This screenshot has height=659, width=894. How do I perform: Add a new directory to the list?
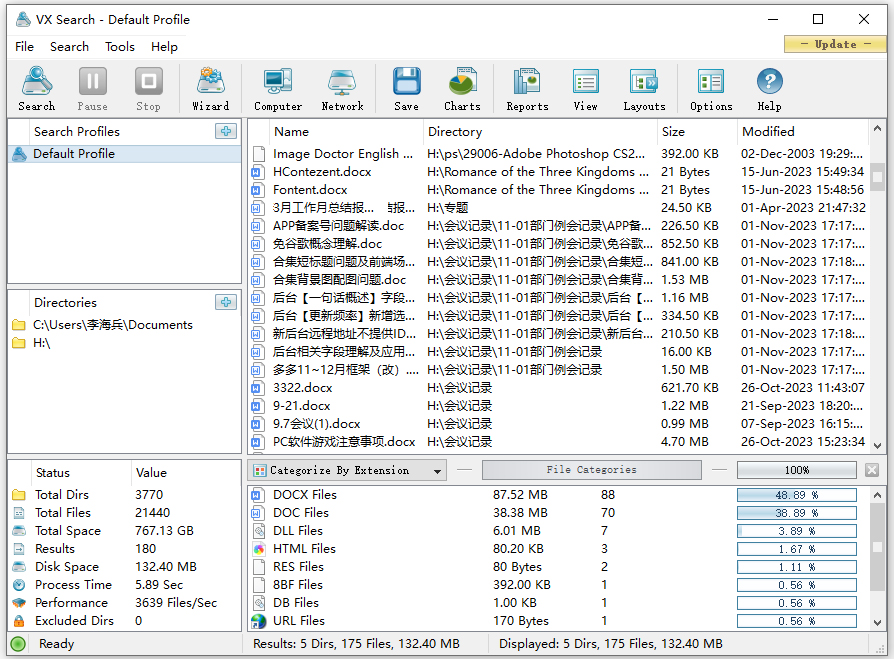tap(226, 302)
